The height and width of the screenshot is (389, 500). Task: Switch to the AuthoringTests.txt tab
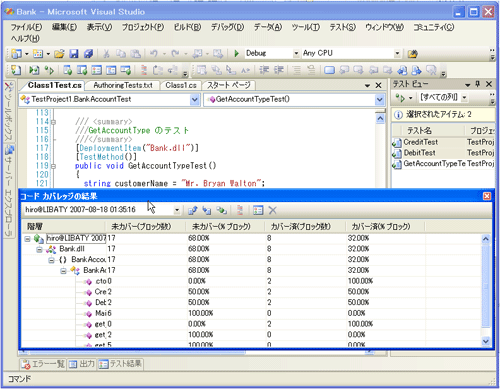123,85
